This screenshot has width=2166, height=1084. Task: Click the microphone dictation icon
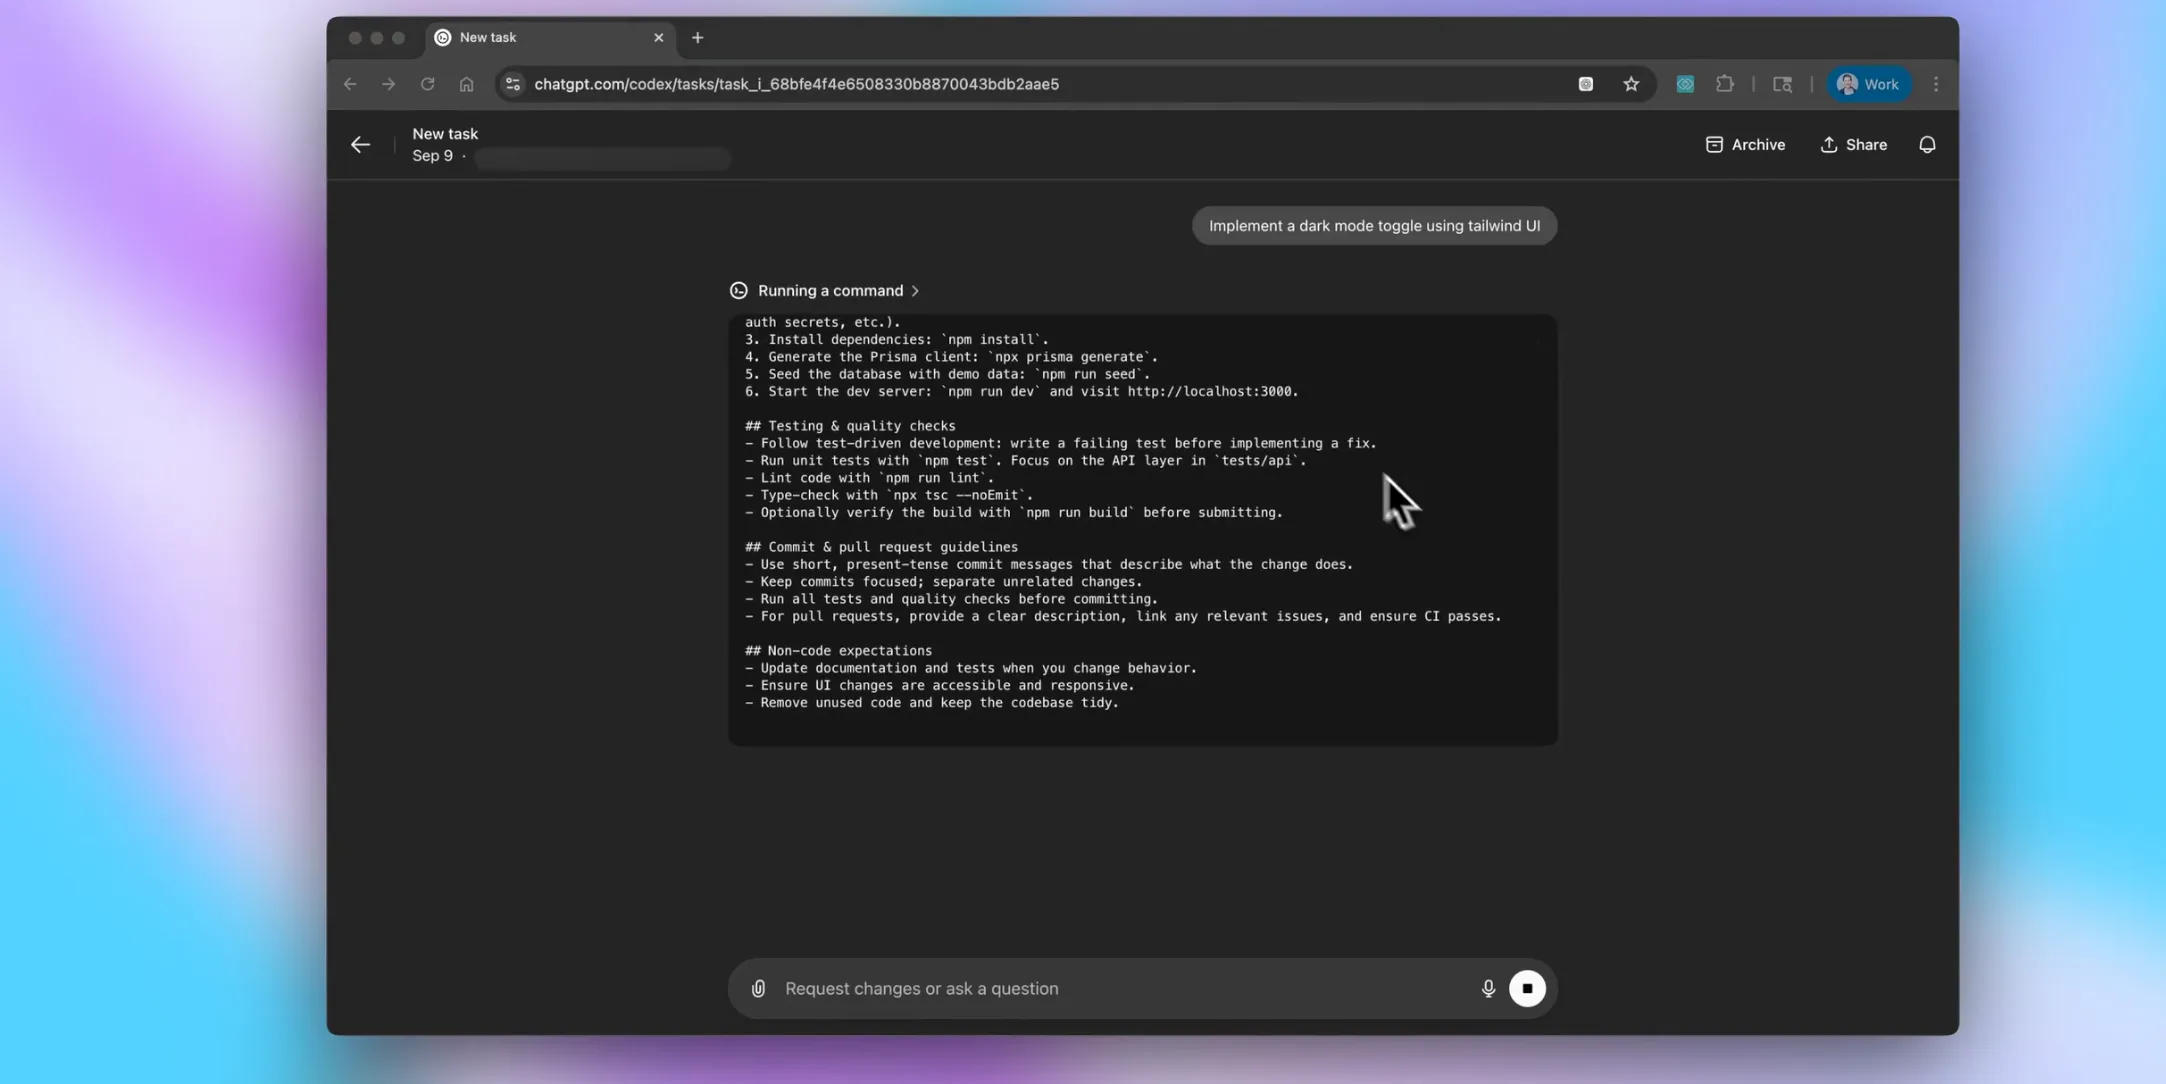[1487, 988]
